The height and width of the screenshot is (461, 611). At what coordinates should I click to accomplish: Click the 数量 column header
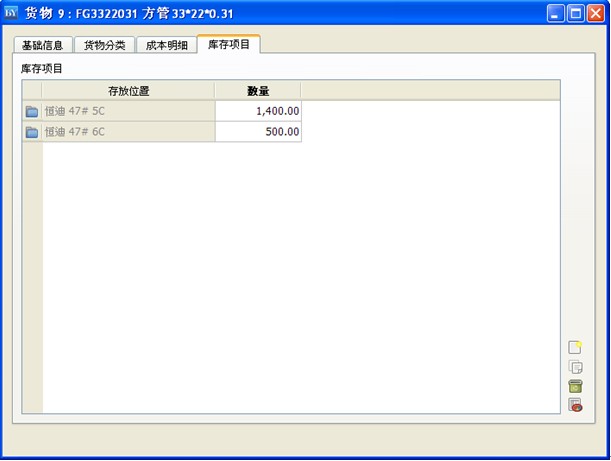258,91
